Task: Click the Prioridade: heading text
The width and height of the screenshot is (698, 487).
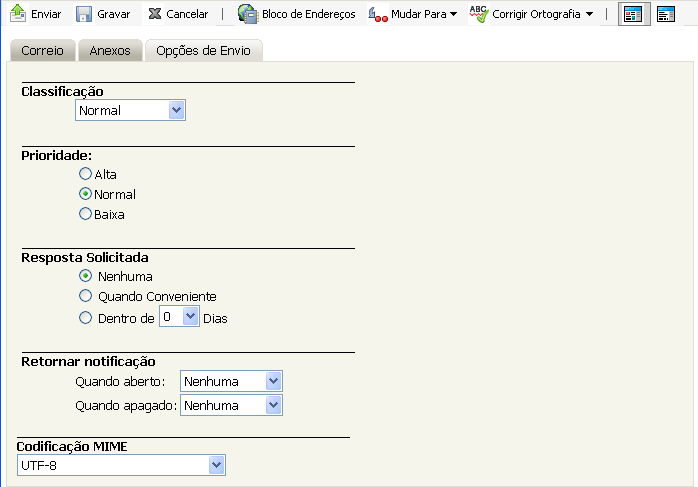Action: click(57, 155)
